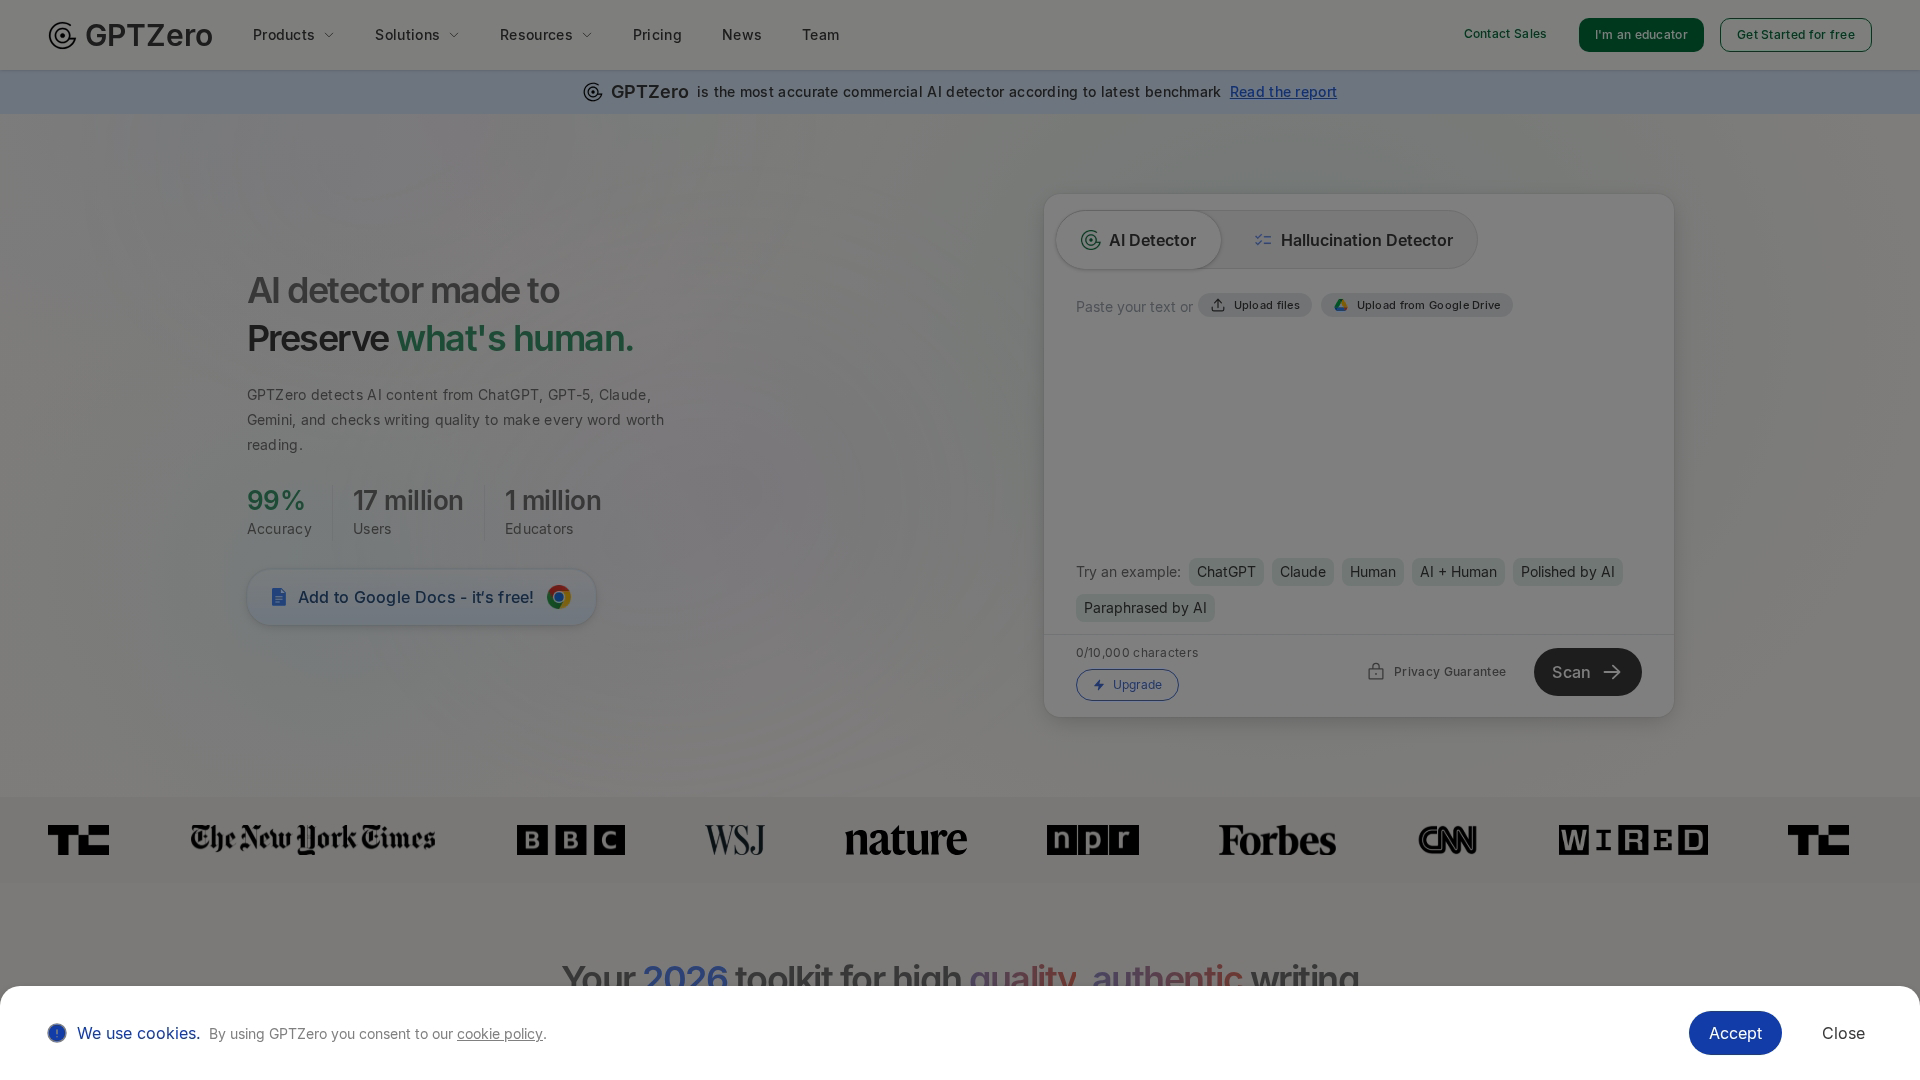Click the Privacy Guarantee lock icon

1376,671
